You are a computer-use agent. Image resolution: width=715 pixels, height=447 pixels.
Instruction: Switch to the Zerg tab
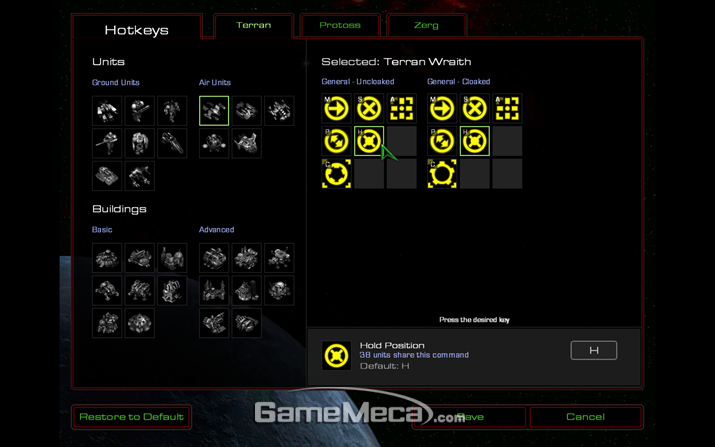(x=426, y=26)
